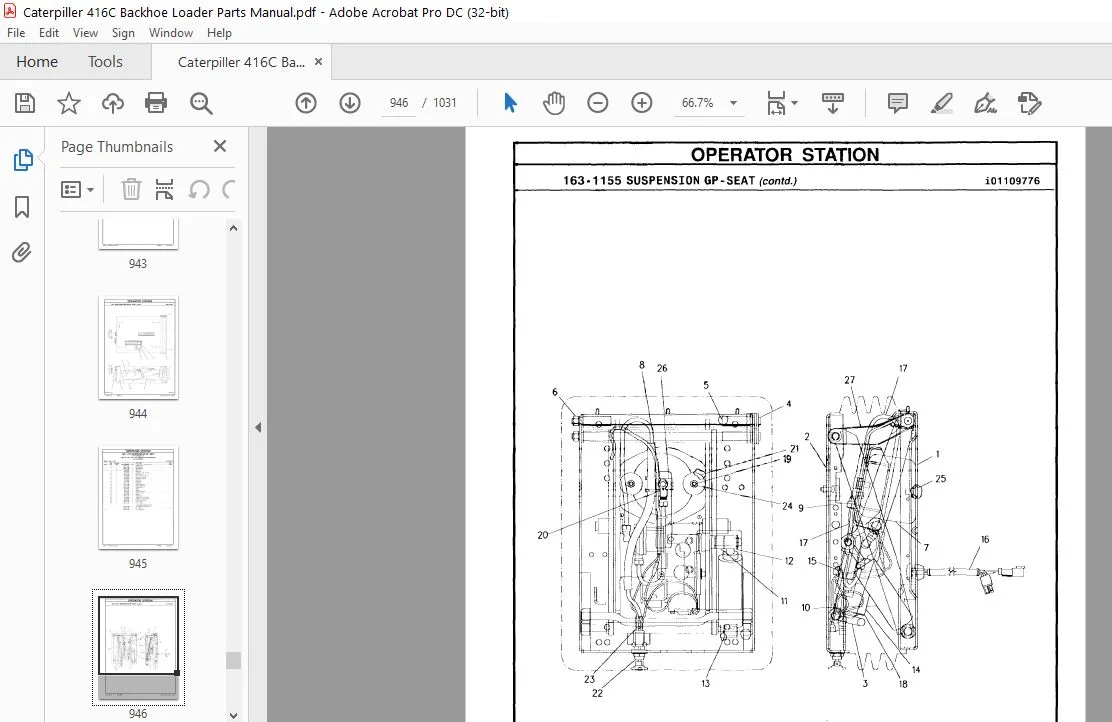Screen dimensions: 1112x722
Task: Open the Sign menu
Action: coord(123,33)
